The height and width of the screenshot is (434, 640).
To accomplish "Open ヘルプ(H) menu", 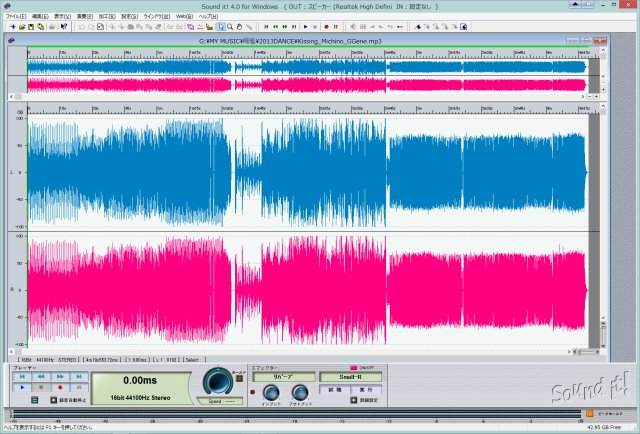I will click(208, 16).
